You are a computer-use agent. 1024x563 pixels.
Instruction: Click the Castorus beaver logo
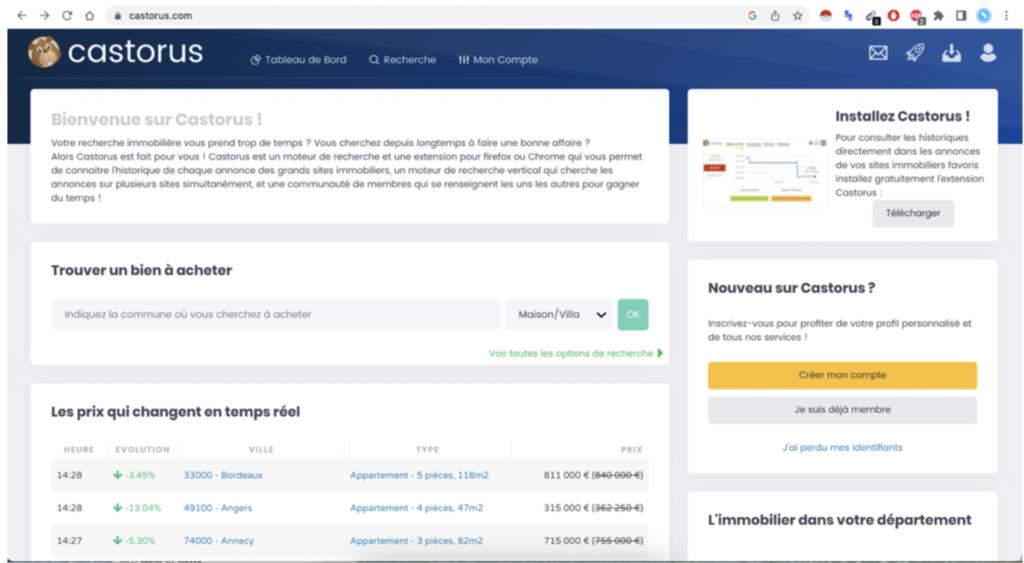click(44, 52)
